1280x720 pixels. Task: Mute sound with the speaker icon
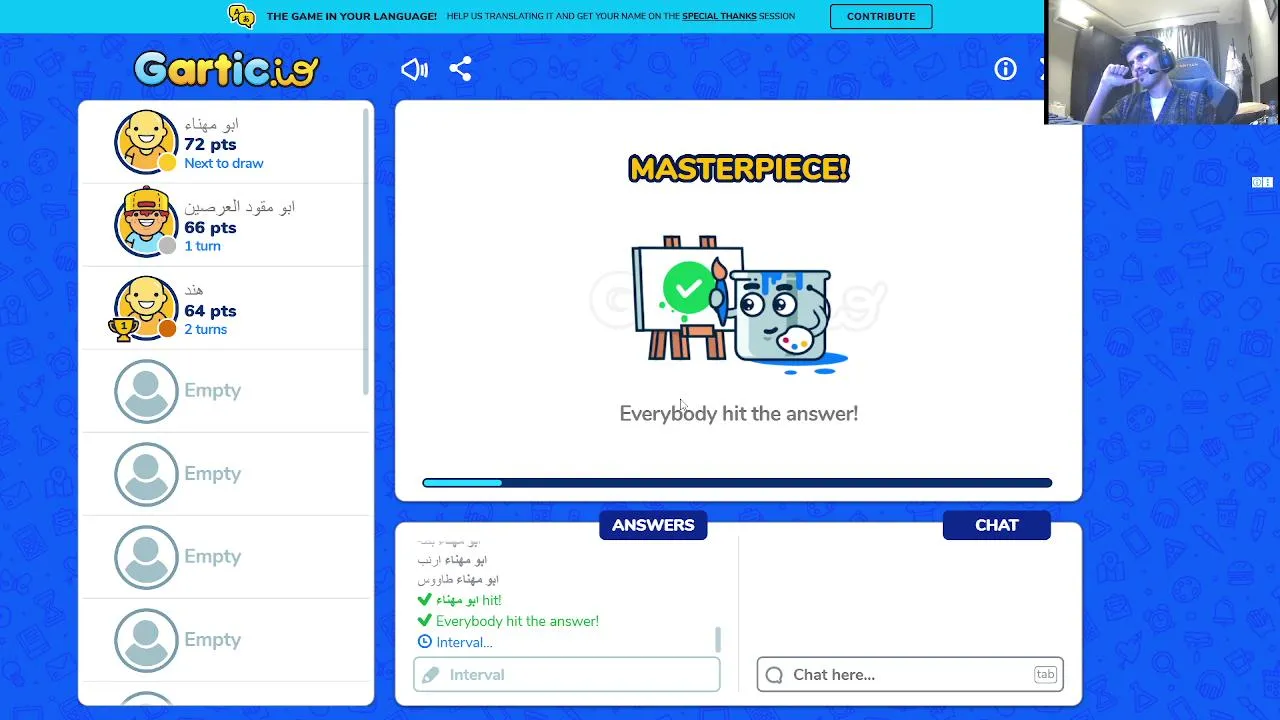414,69
